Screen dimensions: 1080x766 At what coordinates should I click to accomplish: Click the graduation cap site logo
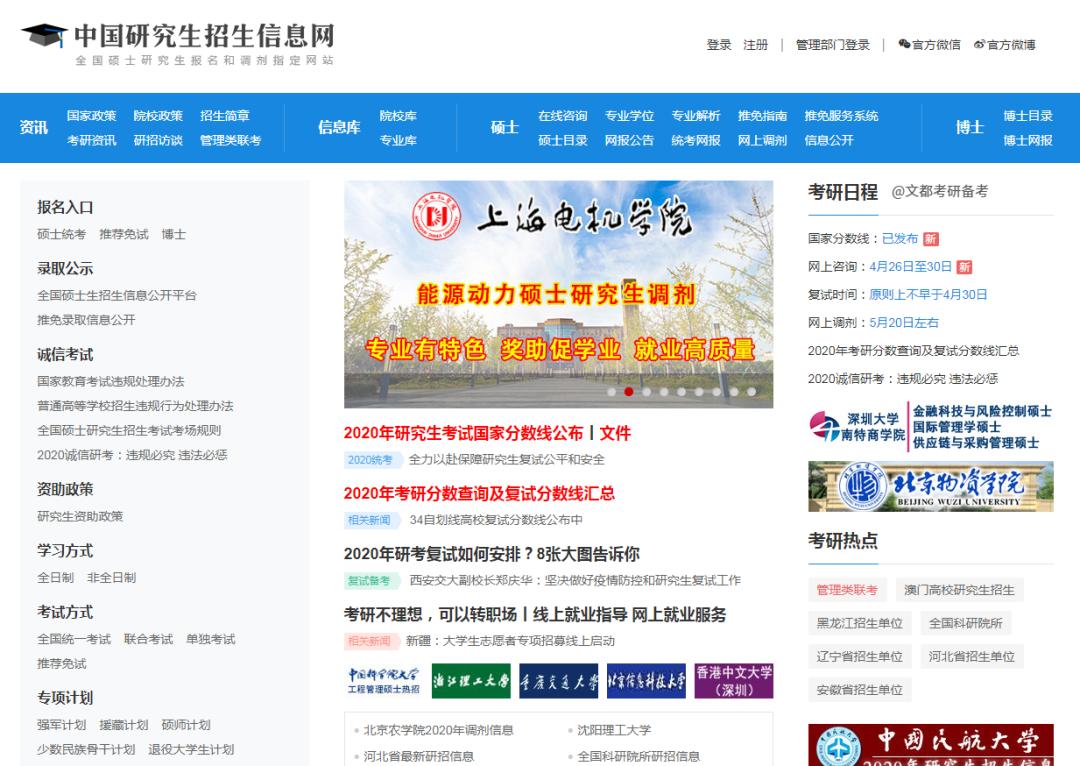(44, 38)
